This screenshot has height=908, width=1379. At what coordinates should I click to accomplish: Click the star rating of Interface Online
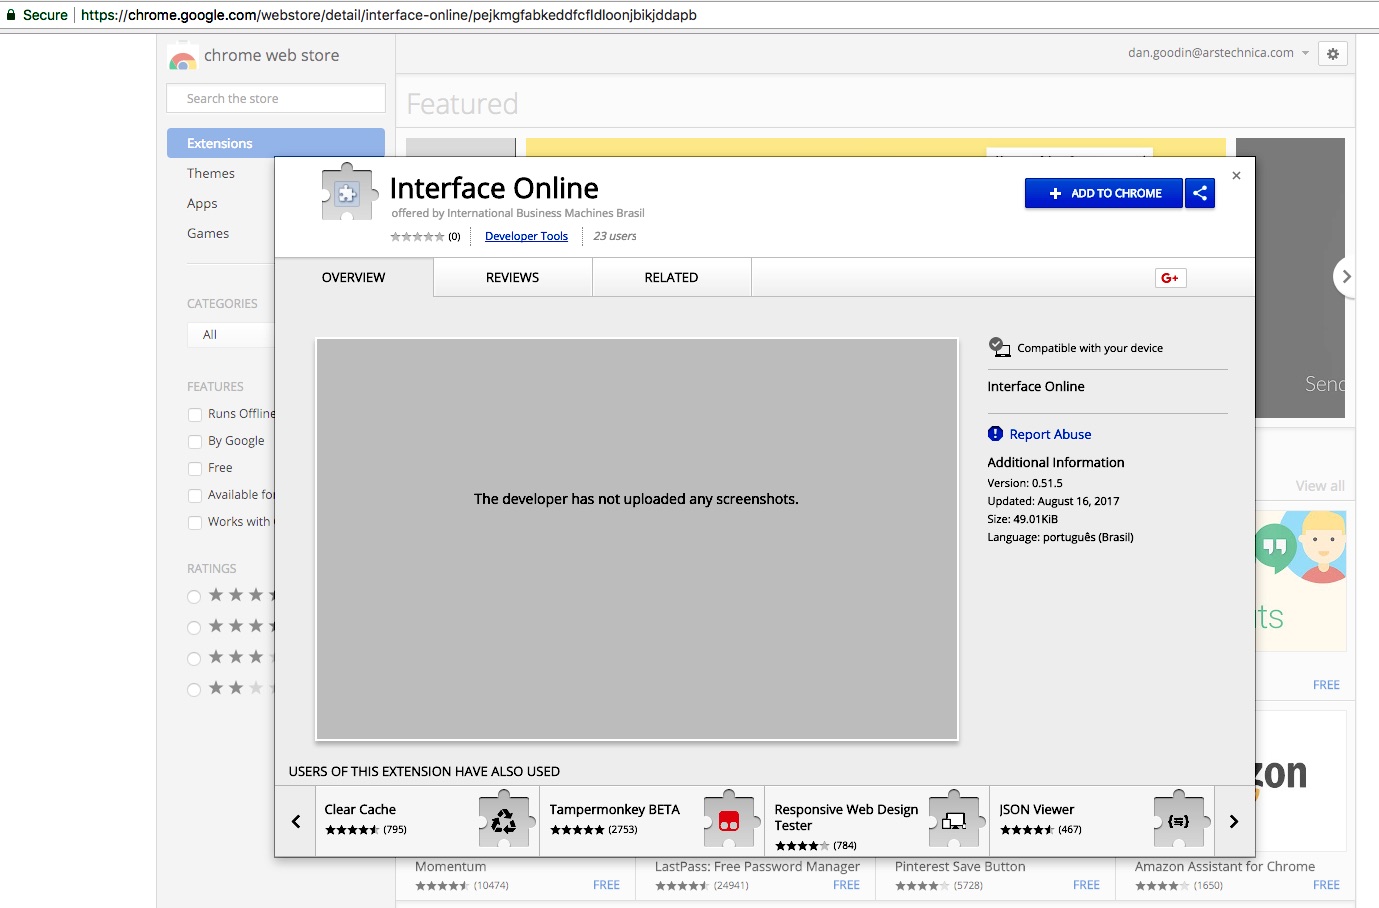point(417,236)
